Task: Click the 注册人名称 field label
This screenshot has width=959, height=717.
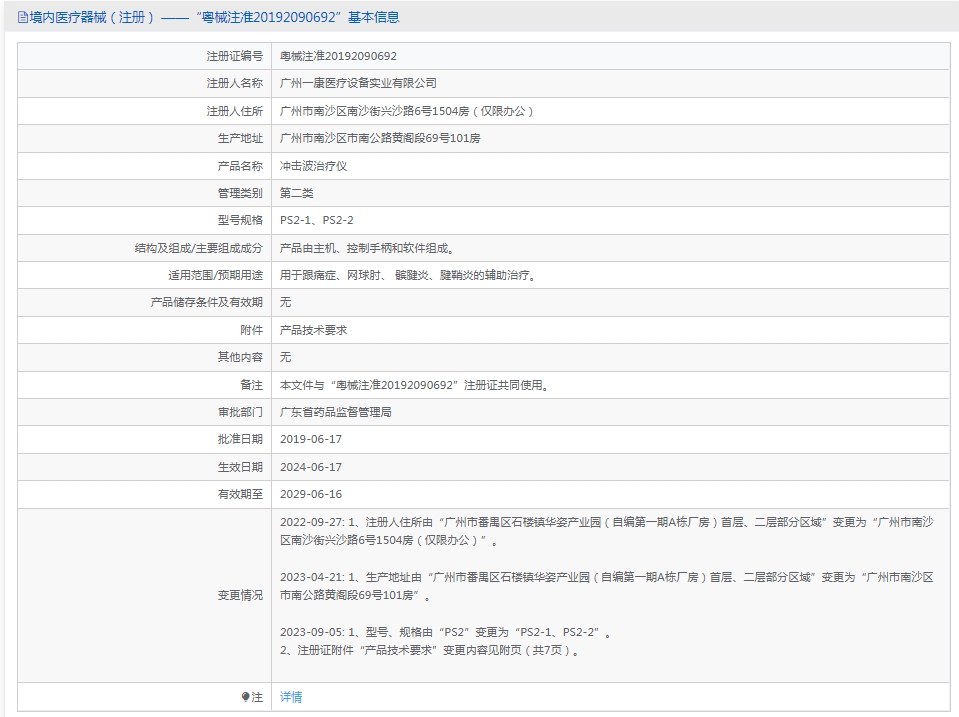Action: [x=234, y=83]
